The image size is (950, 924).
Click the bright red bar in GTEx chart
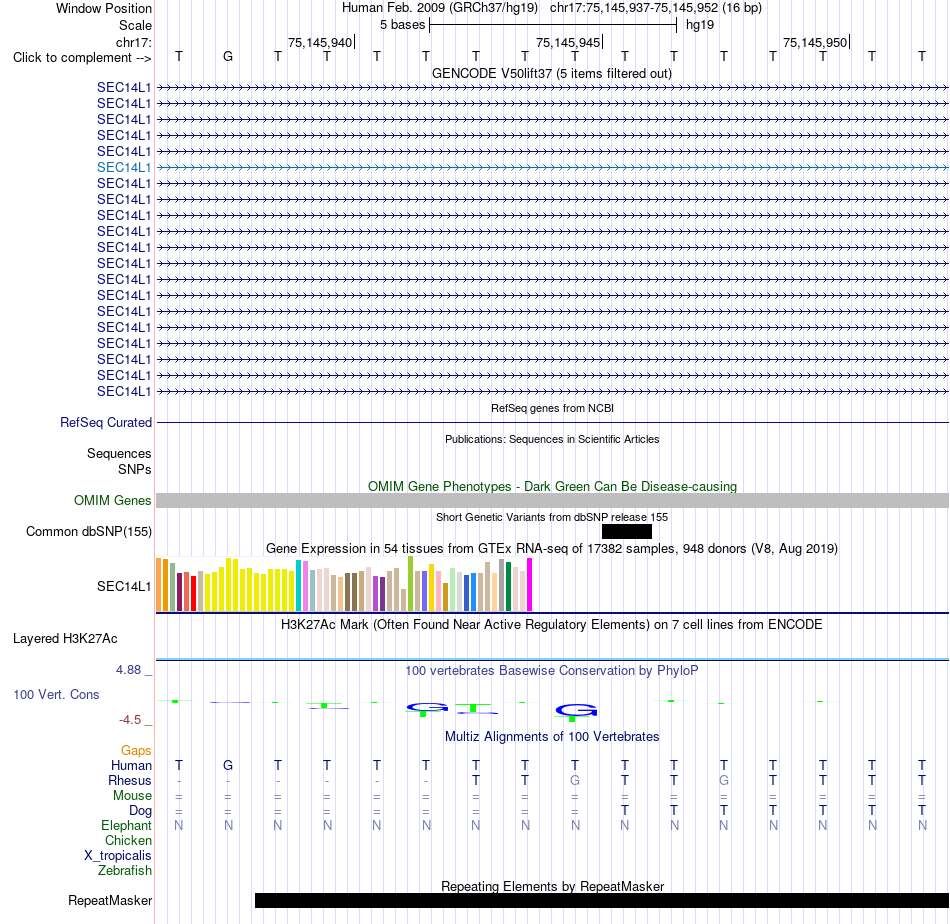194,593
